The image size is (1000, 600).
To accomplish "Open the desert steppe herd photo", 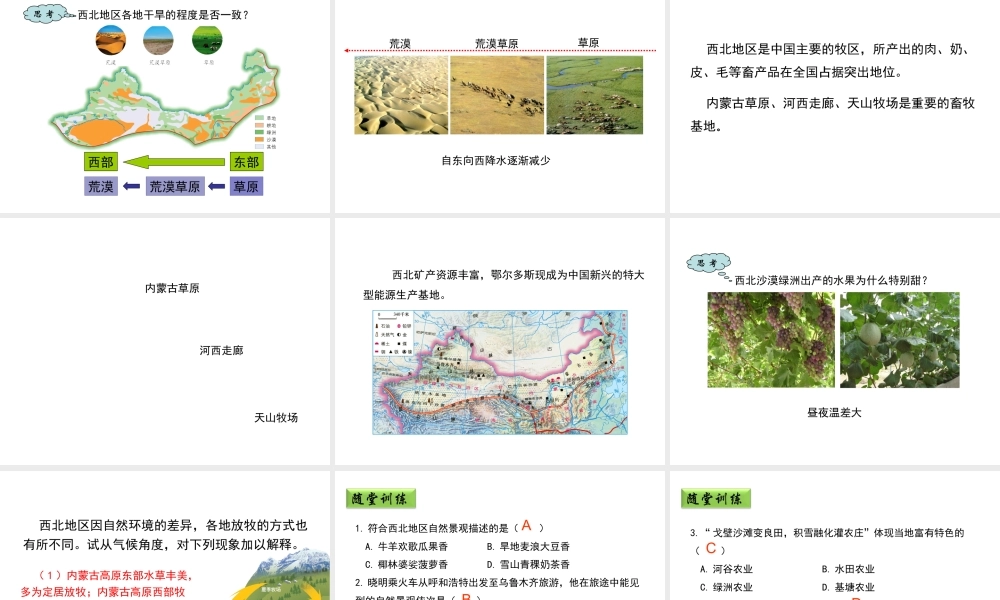I will [x=497, y=95].
